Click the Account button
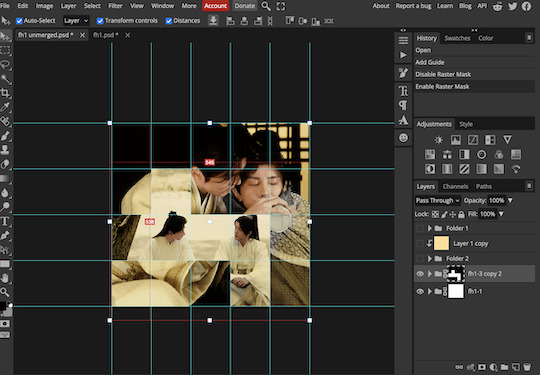Image resolution: width=540 pixels, height=375 pixels. pyautogui.click(x=215, y=6)
